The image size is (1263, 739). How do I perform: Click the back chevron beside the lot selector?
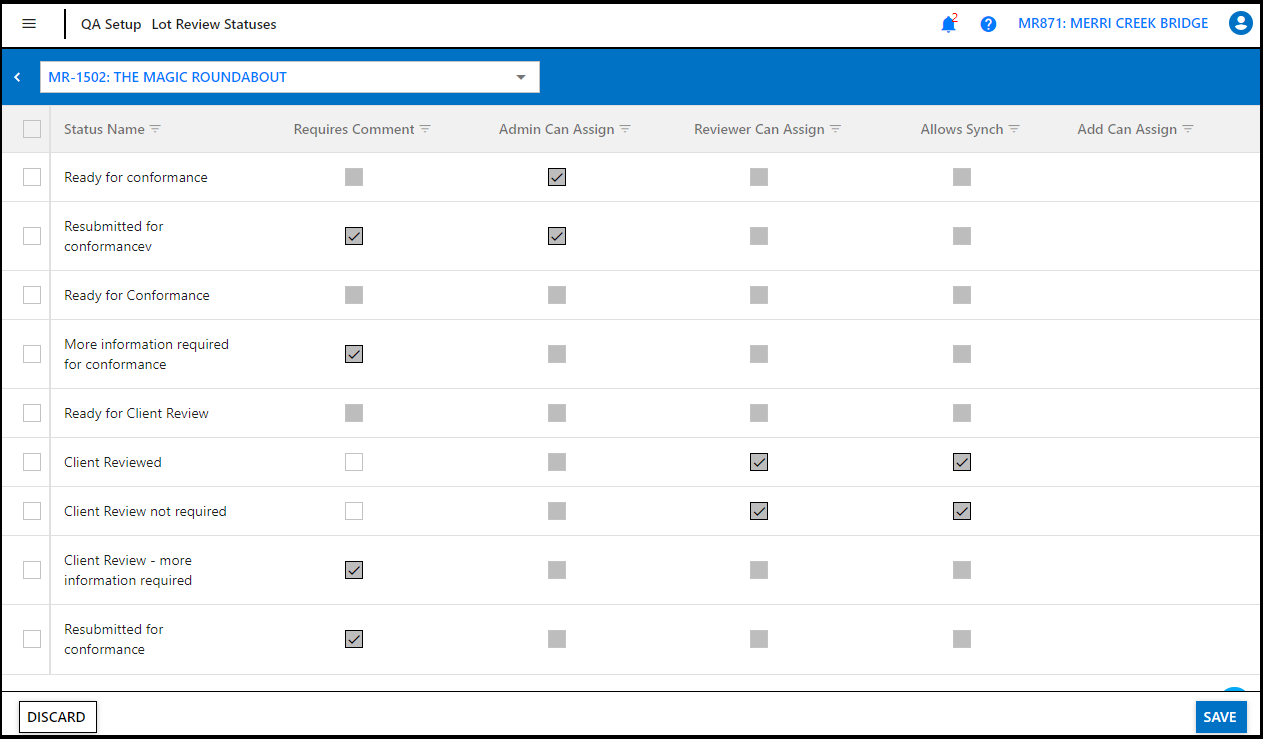[16, 76]
